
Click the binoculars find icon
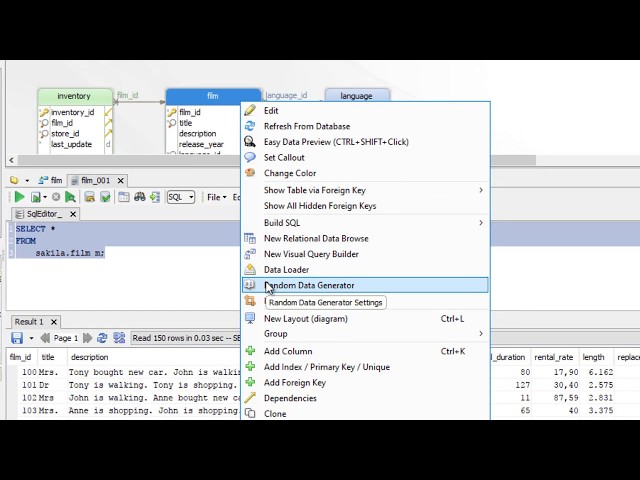point(140,197)
